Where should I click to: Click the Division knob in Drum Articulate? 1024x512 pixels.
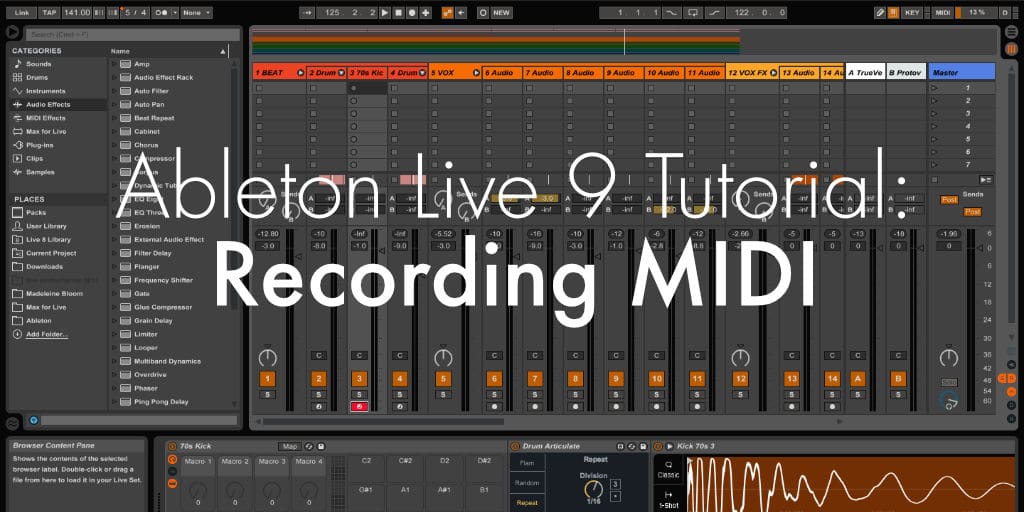593,490
